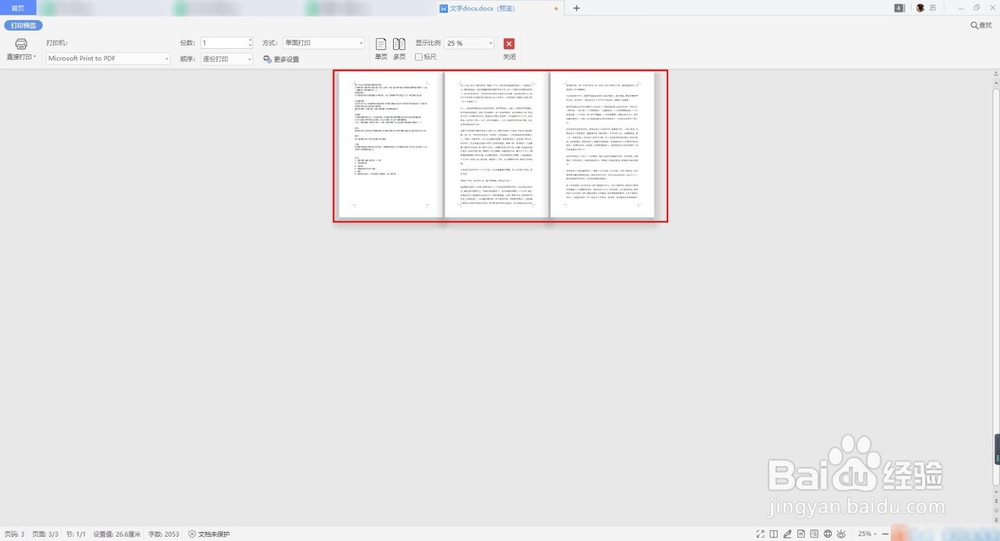Go to the 首页 home tab
1000x541 pixels.
click(18, 8)
